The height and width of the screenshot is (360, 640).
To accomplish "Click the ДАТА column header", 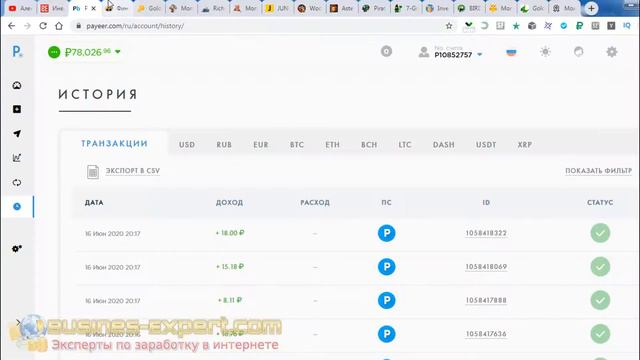I will (94, 202).
